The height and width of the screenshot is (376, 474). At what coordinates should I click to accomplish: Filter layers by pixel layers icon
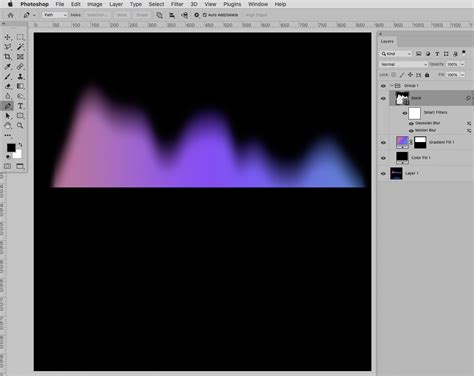419,54
